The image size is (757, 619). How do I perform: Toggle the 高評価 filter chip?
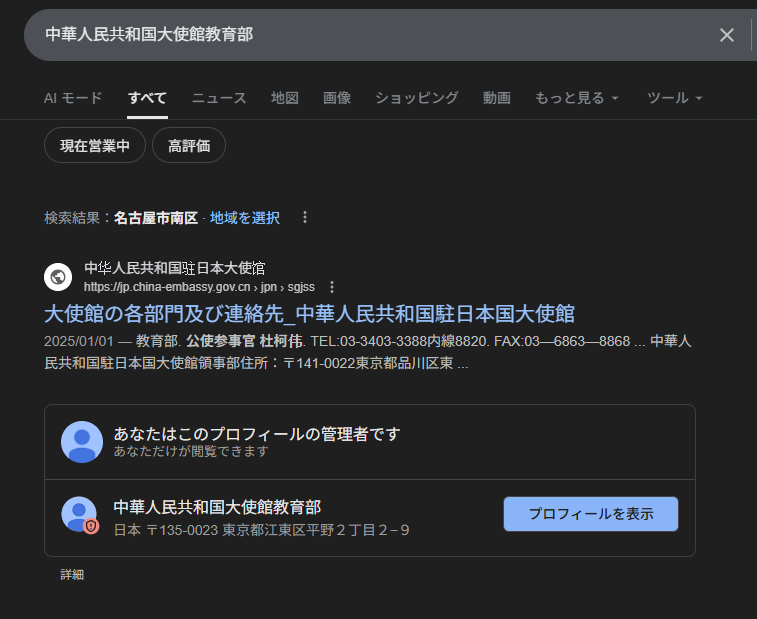[x=189, y=146]
